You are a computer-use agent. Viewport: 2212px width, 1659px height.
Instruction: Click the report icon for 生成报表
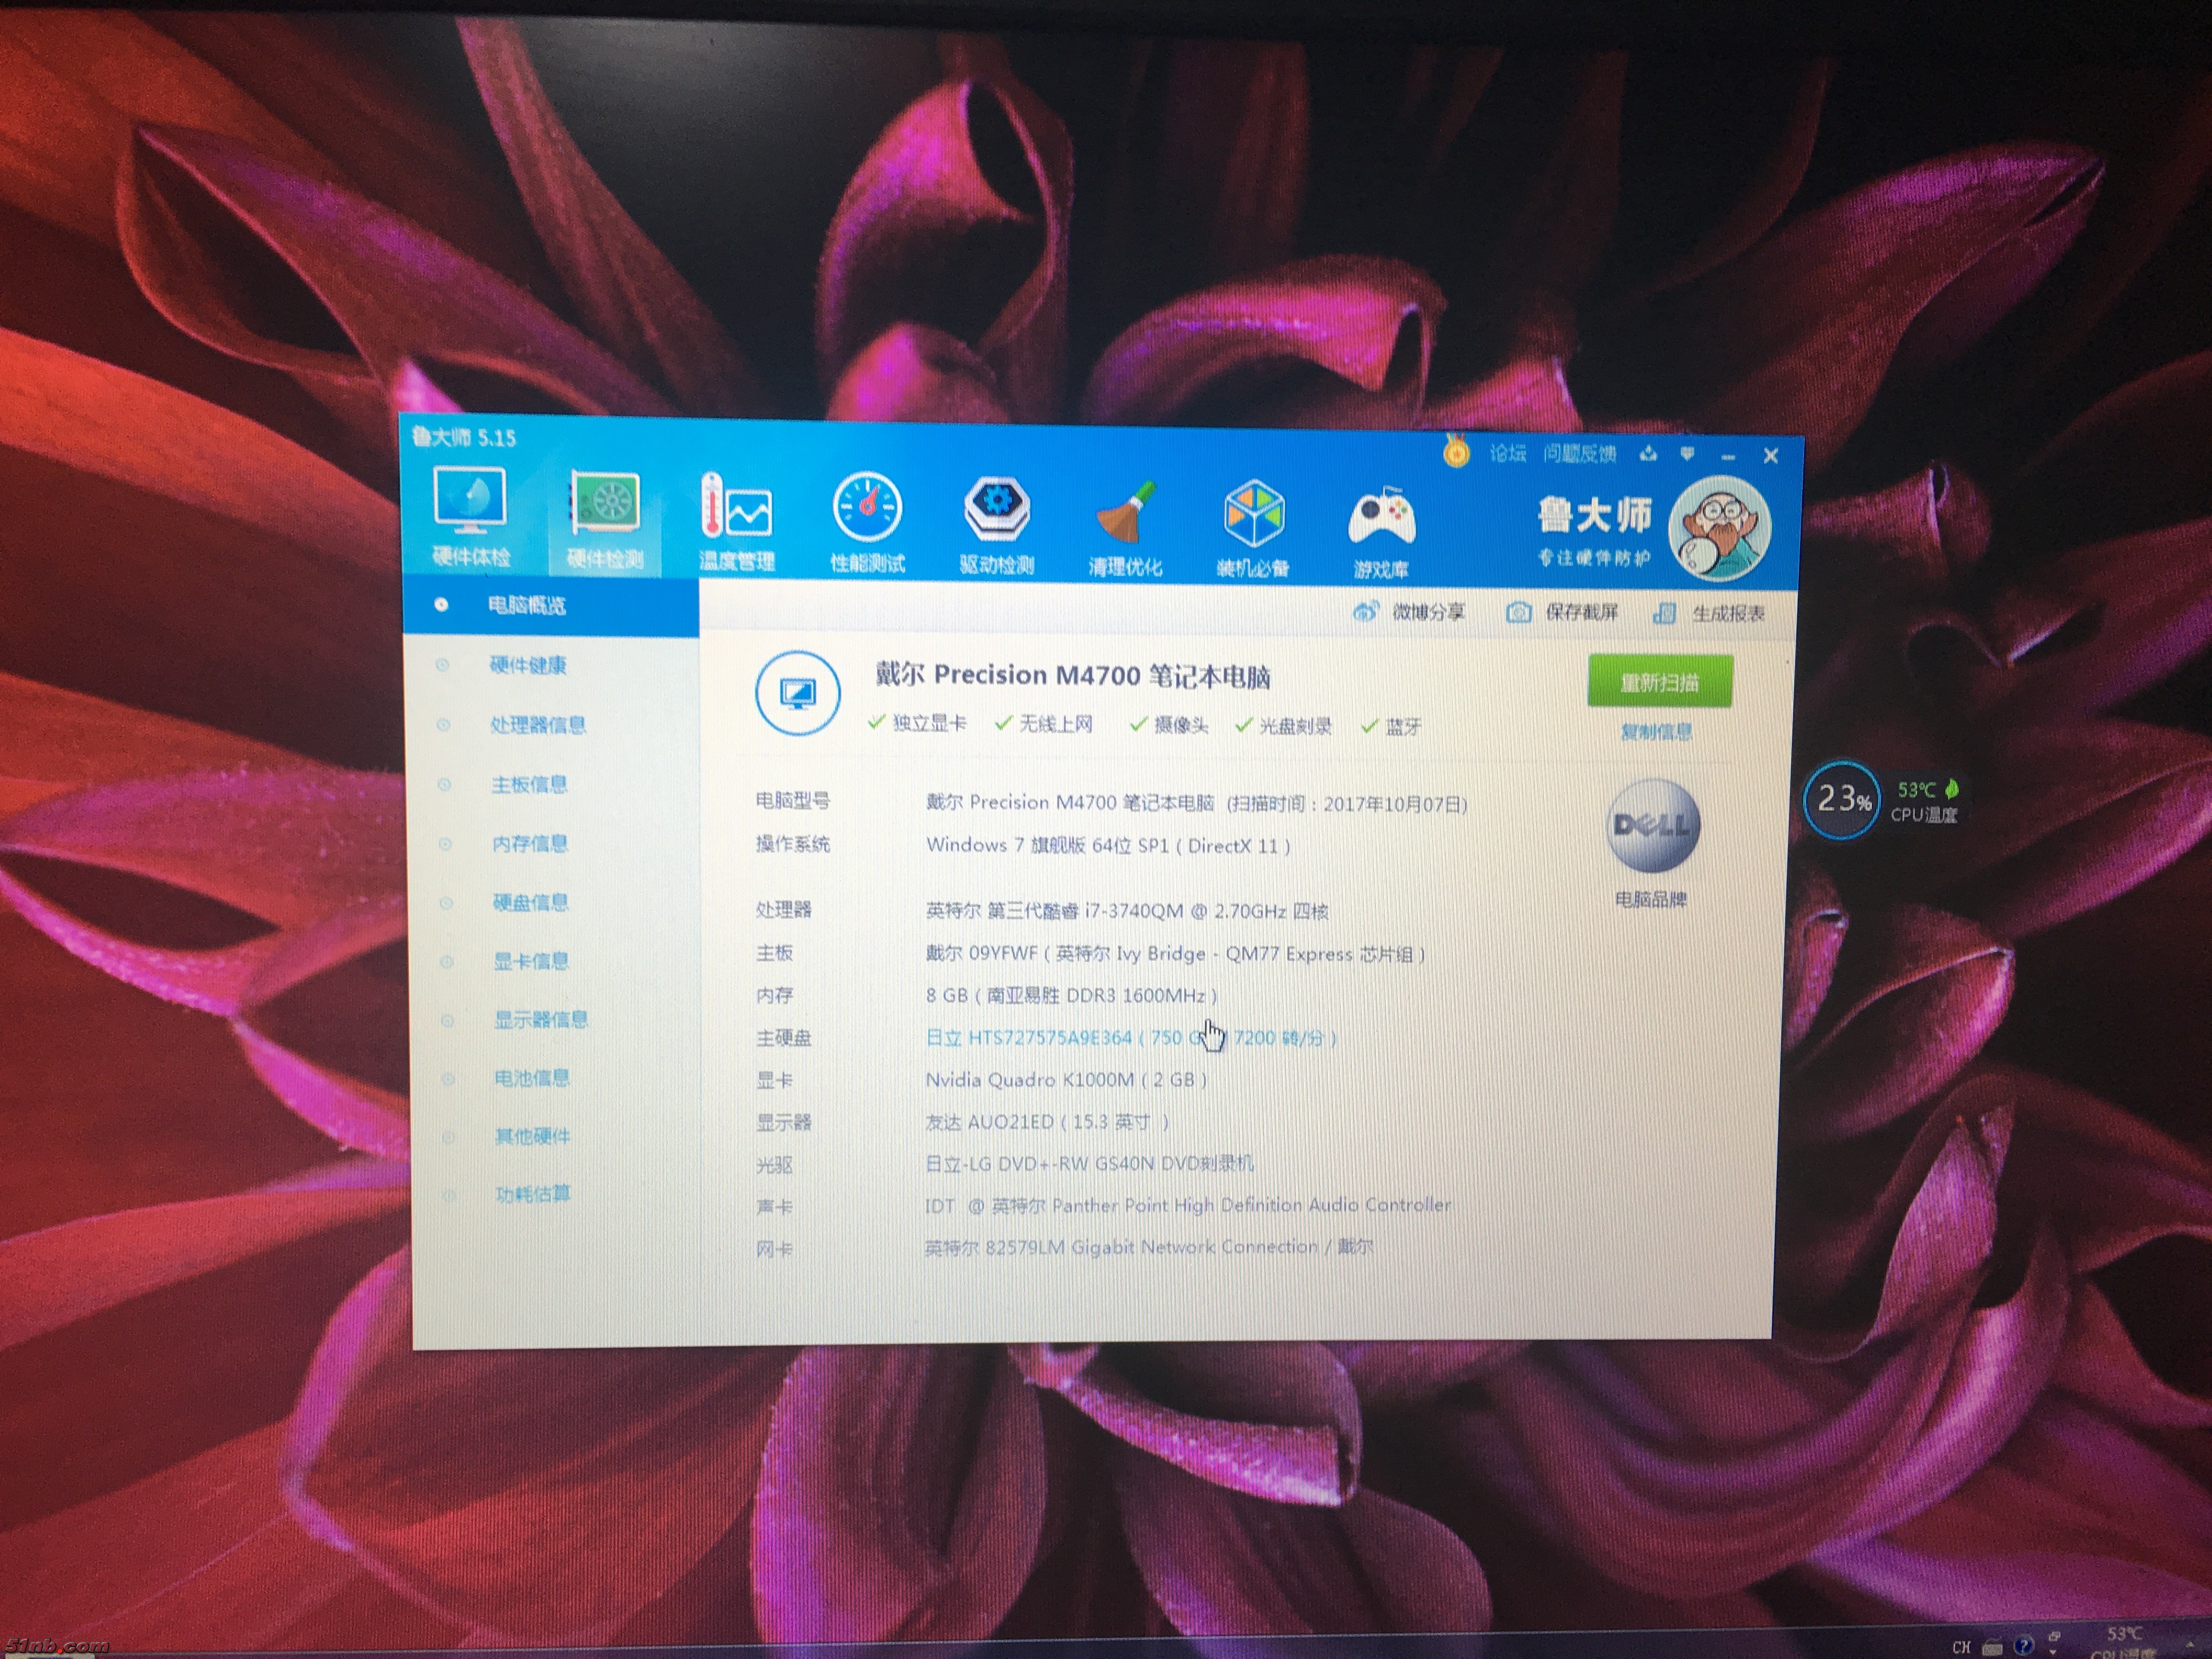pyautogui.click(x=1664, y=613)
